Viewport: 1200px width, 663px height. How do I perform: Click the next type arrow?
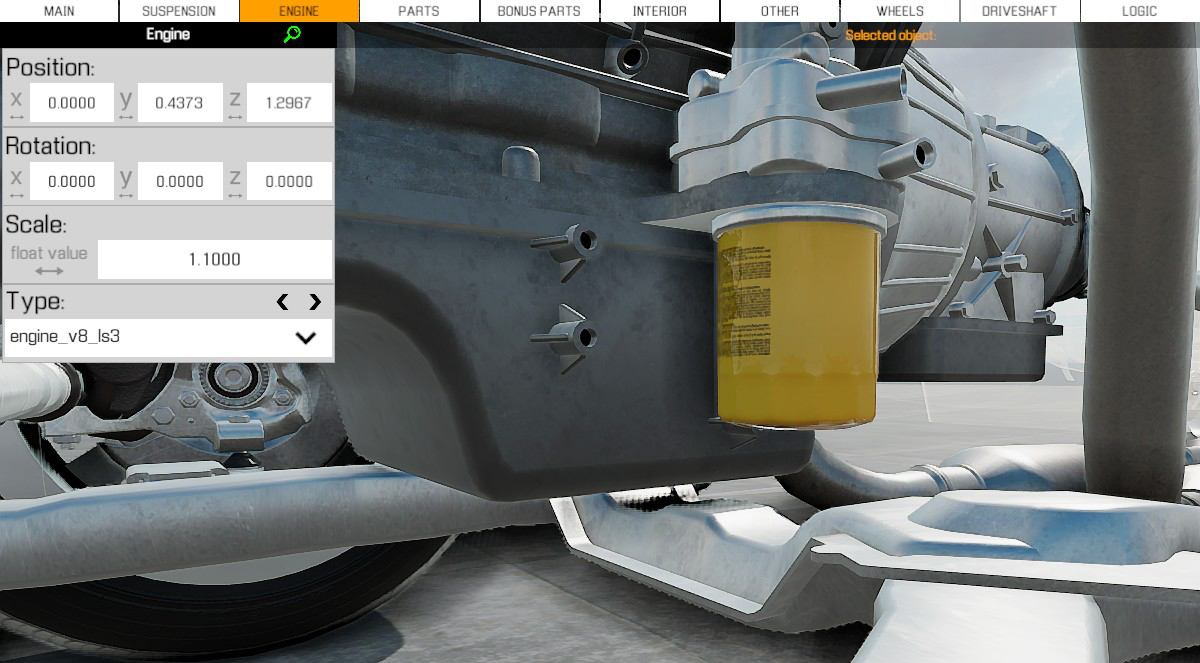pyautogui.click(x=315, y=302)
